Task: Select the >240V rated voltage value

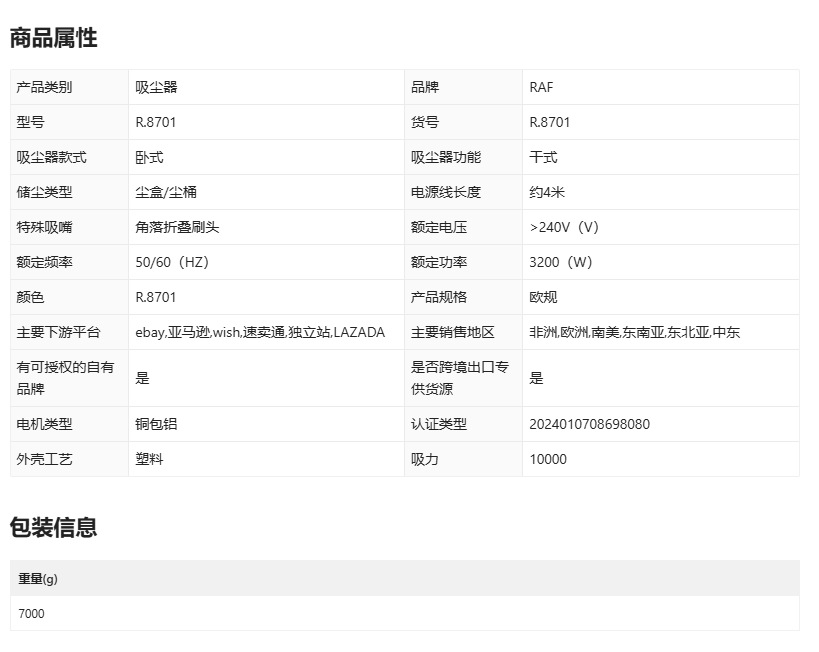Action: click(x=564, y=227)
